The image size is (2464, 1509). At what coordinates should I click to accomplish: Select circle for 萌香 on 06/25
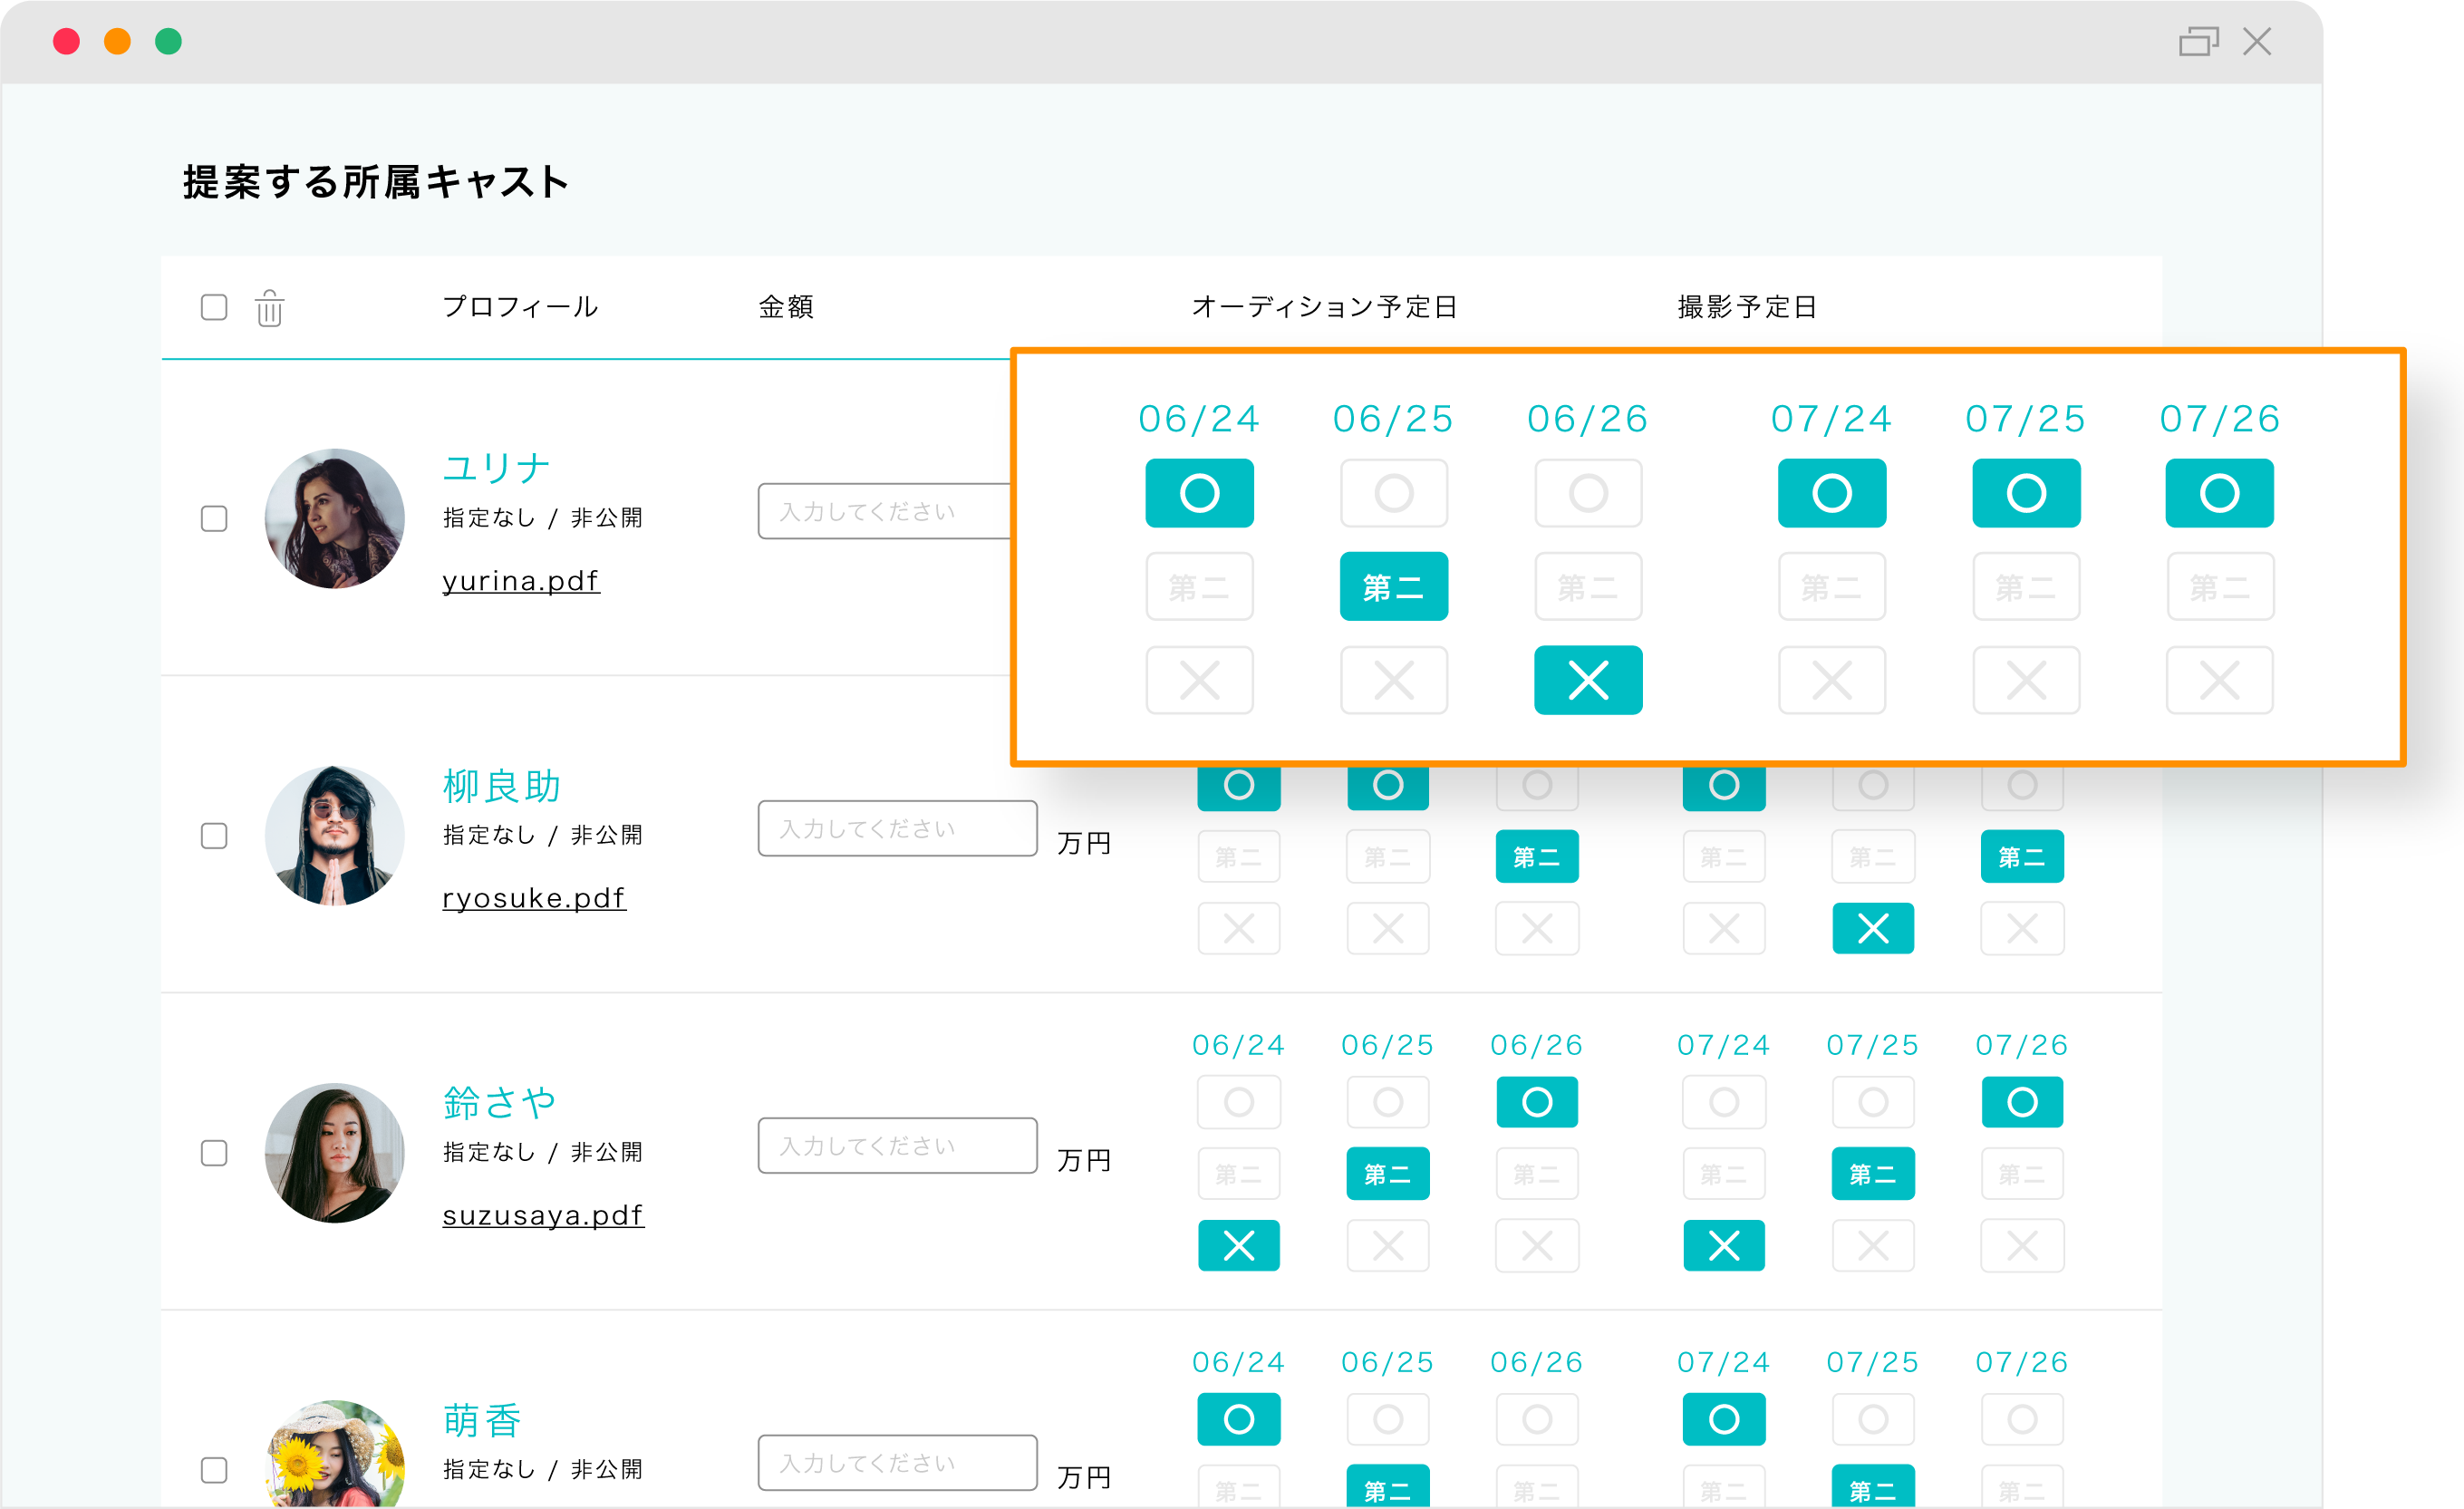coord(1388,1419)
